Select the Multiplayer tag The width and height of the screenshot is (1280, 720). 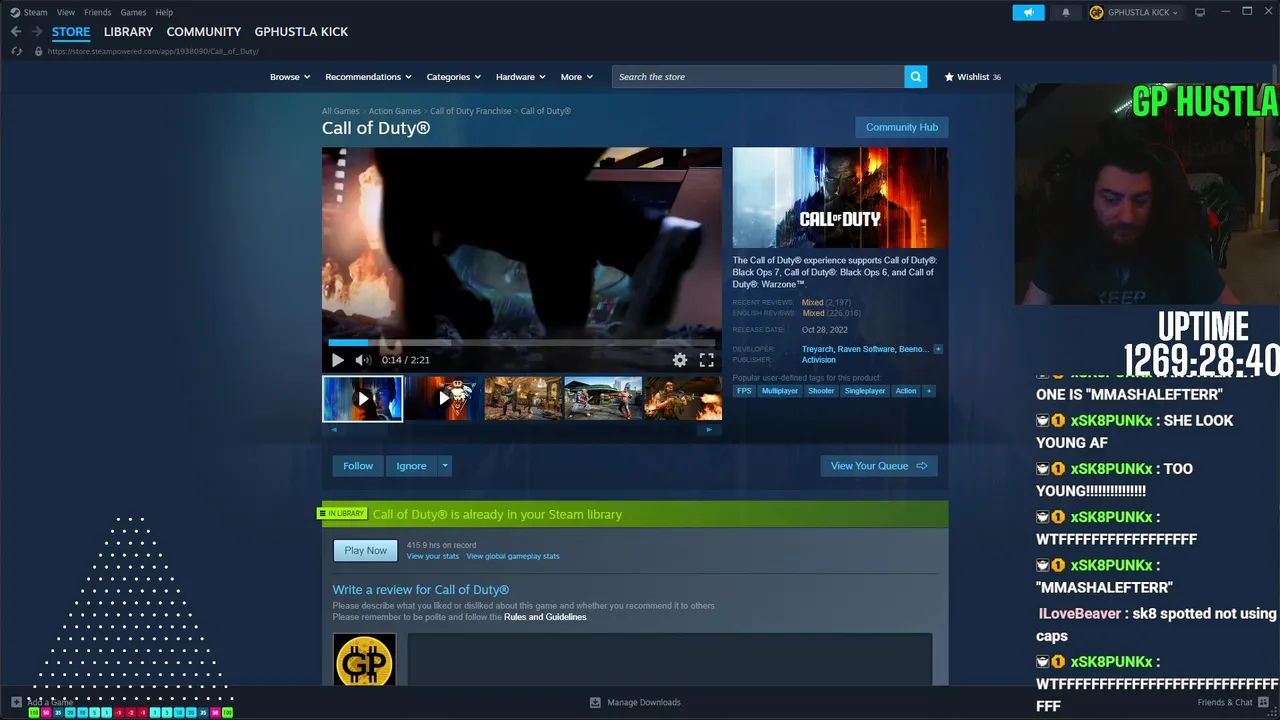(780, 391)
